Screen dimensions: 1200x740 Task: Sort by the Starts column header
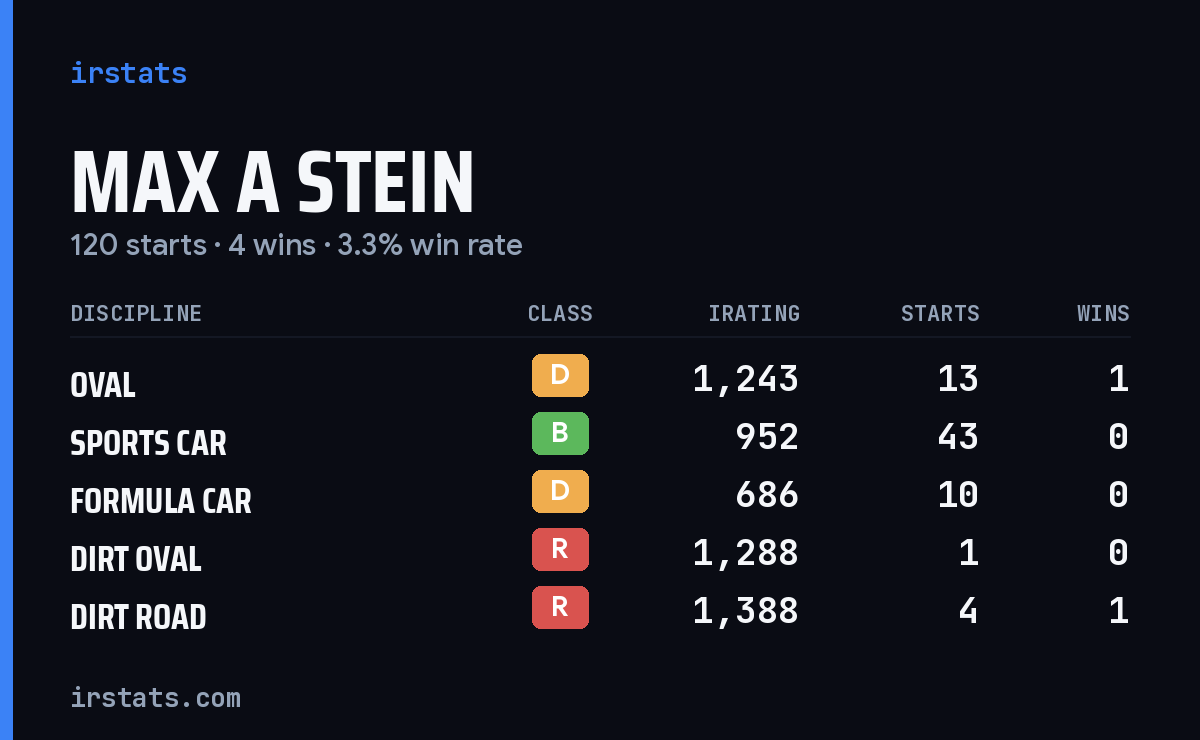coord(940,314)
